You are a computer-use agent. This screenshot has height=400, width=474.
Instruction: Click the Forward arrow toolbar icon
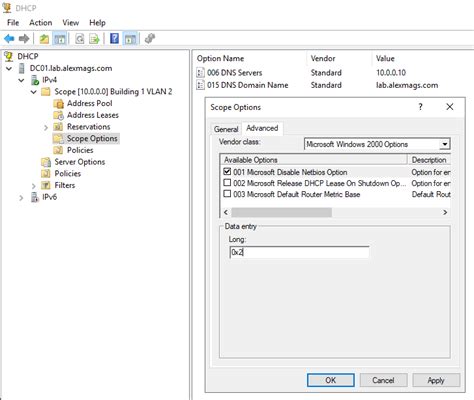[24, 39]
